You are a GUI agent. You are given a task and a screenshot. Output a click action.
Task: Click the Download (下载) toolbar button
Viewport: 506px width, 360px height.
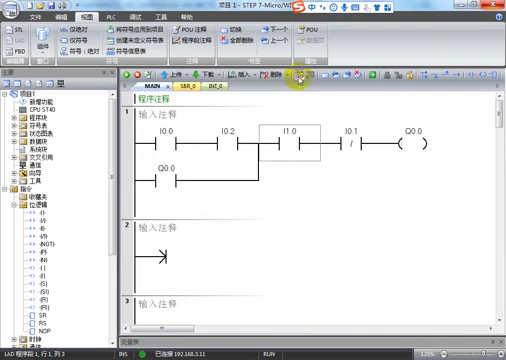[203, 75]
